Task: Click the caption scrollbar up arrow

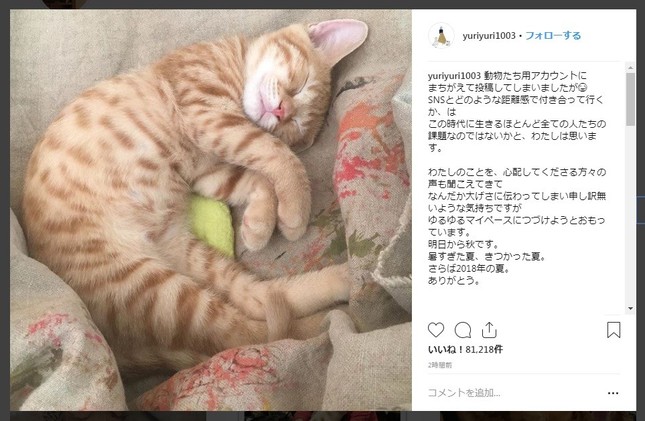Action: (x=631, y=67)
